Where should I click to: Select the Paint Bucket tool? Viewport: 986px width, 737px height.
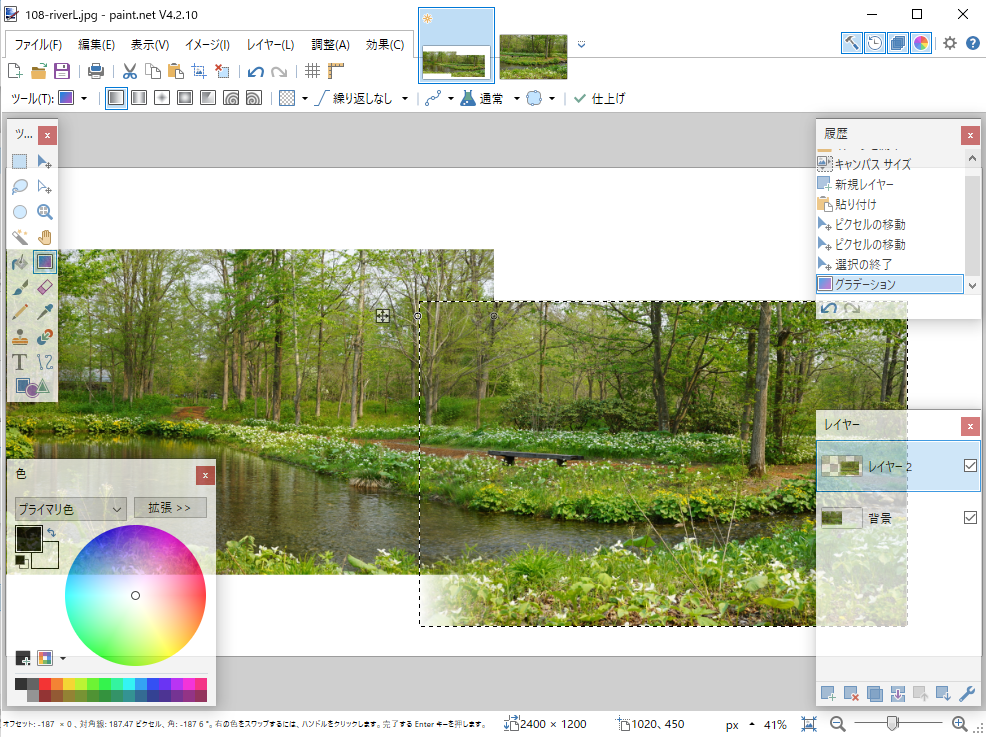coord(20,262)
